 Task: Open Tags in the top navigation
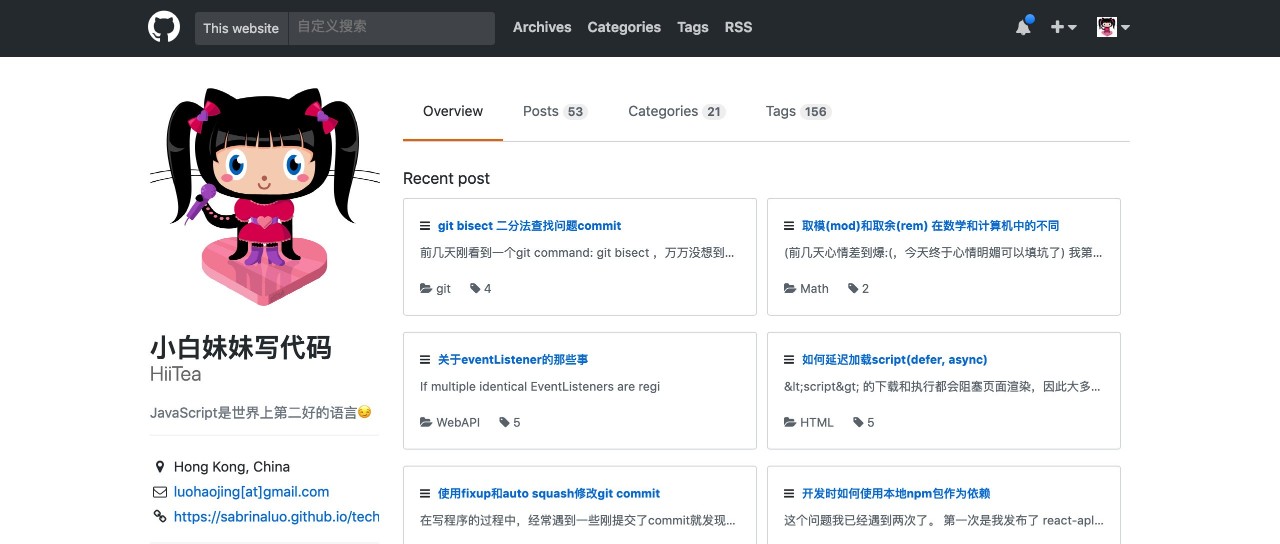pos(692,27)
